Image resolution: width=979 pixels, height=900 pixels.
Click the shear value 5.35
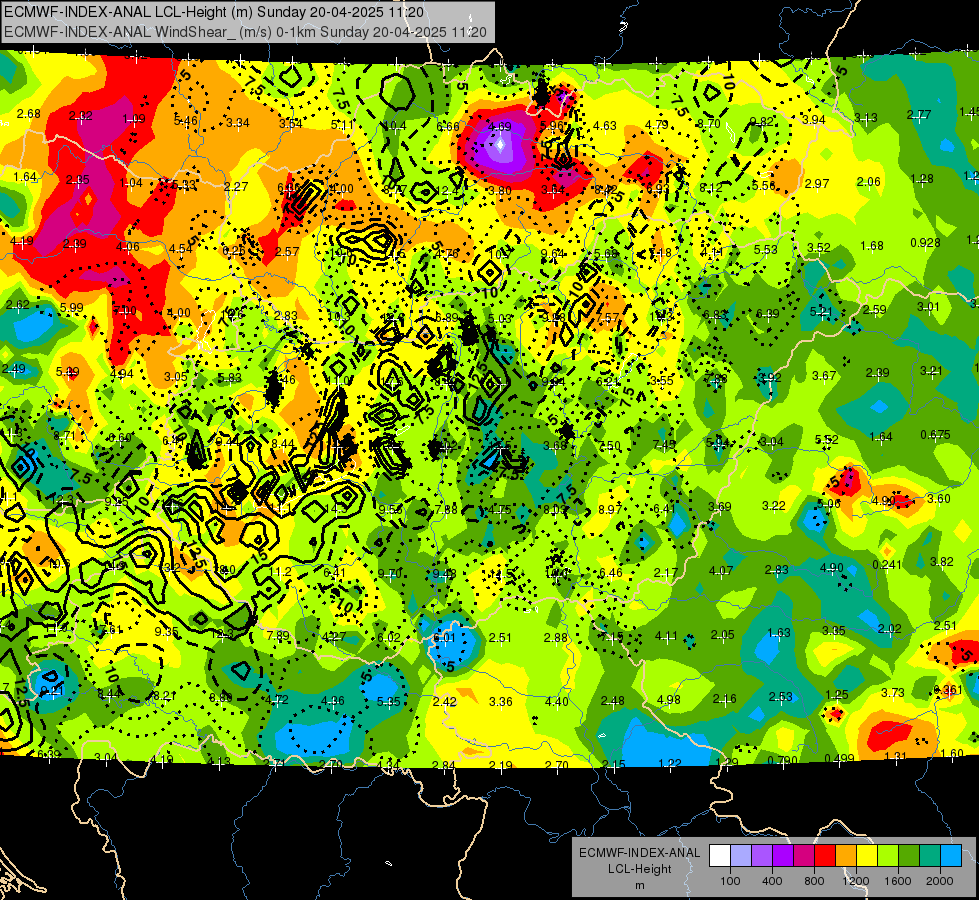(388, 702)
